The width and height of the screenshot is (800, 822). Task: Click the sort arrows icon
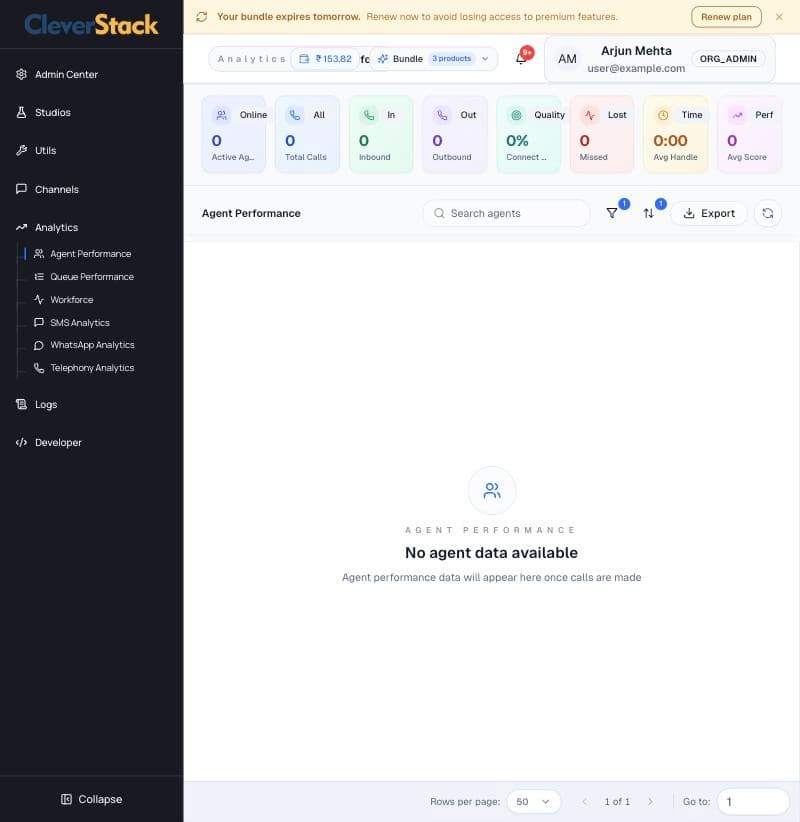[x=648, y=213]
